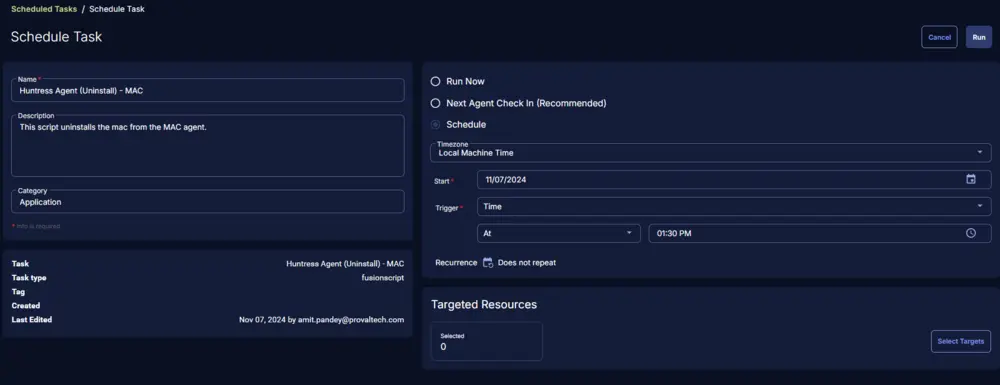Select the Schedule radio option
This screenshot has width=1000, height=385.
coord(436,124)
